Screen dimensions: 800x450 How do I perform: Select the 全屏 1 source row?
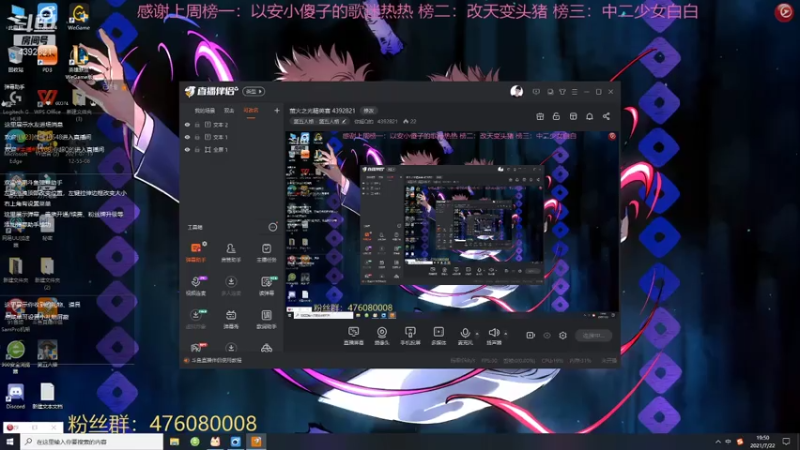[x=231, y=149]
